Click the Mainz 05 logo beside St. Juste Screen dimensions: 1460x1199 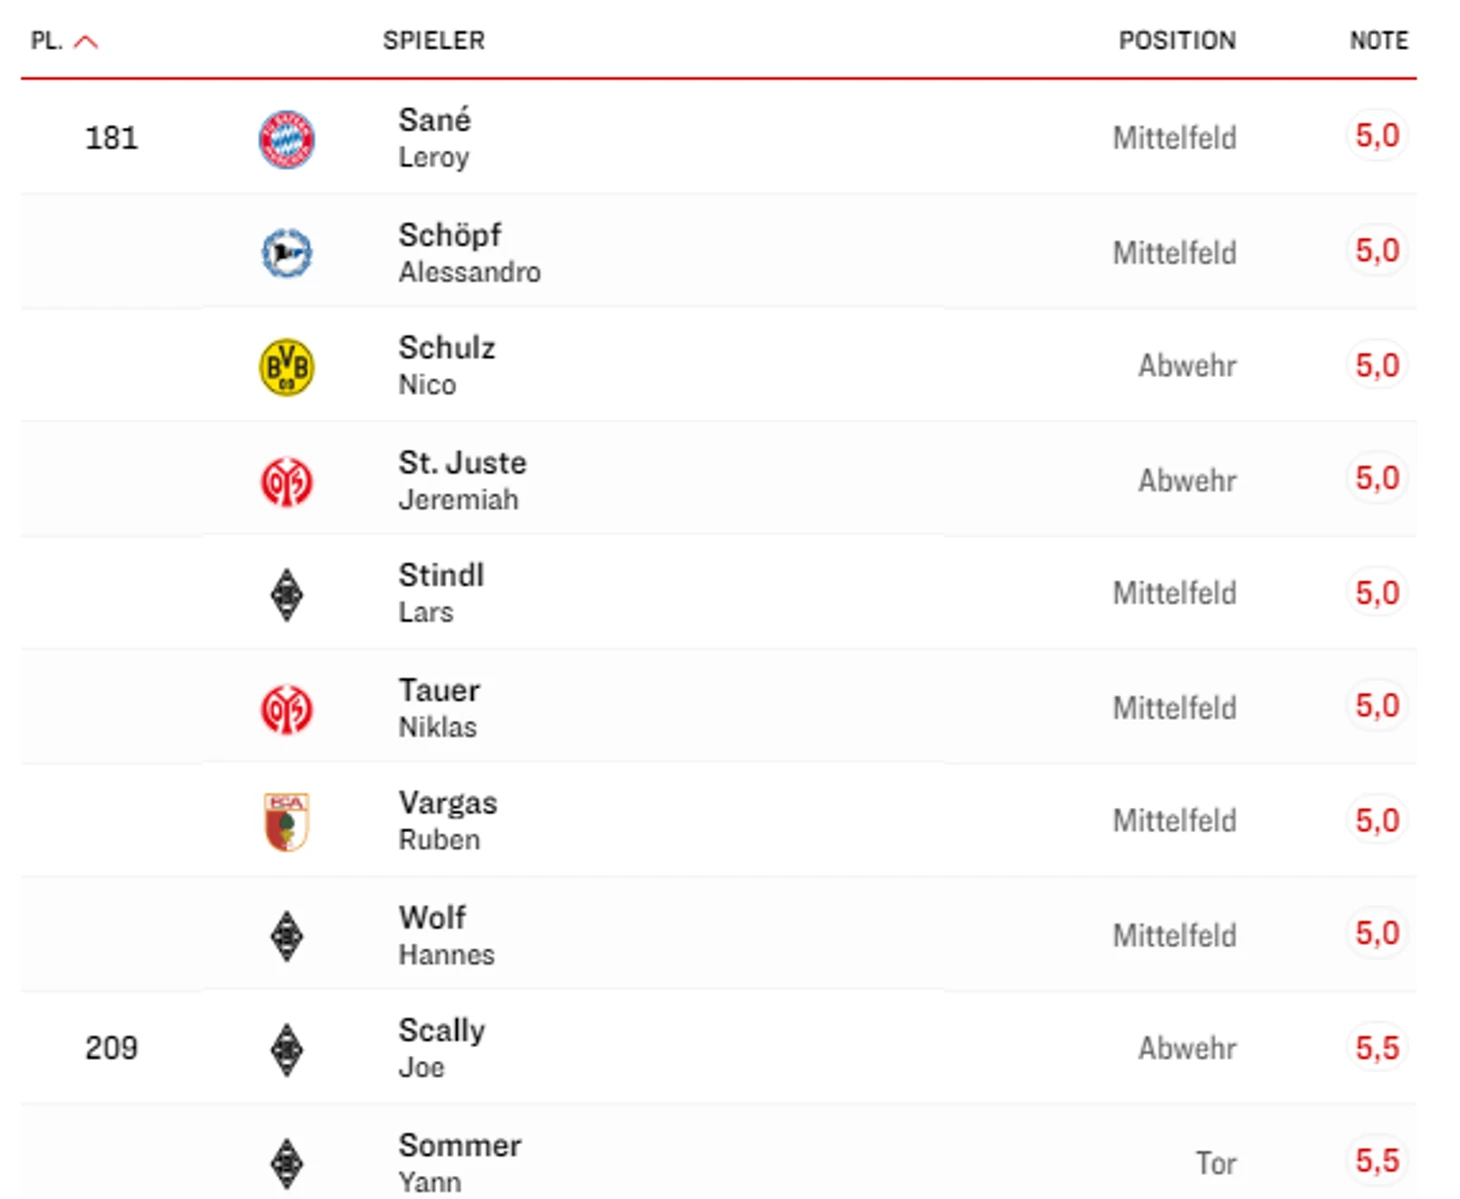(x=287, y=482)
